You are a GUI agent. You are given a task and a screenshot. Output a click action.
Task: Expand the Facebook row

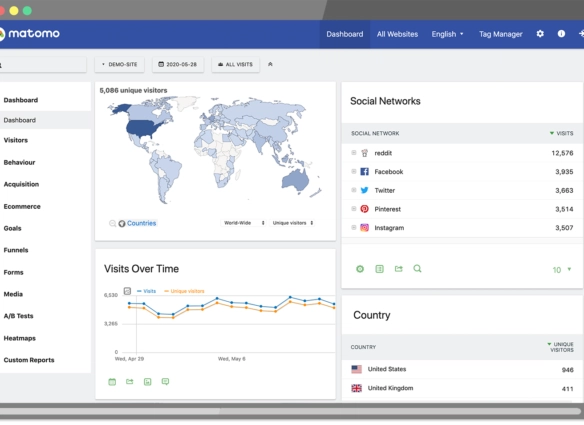click(x=354, y=171)
